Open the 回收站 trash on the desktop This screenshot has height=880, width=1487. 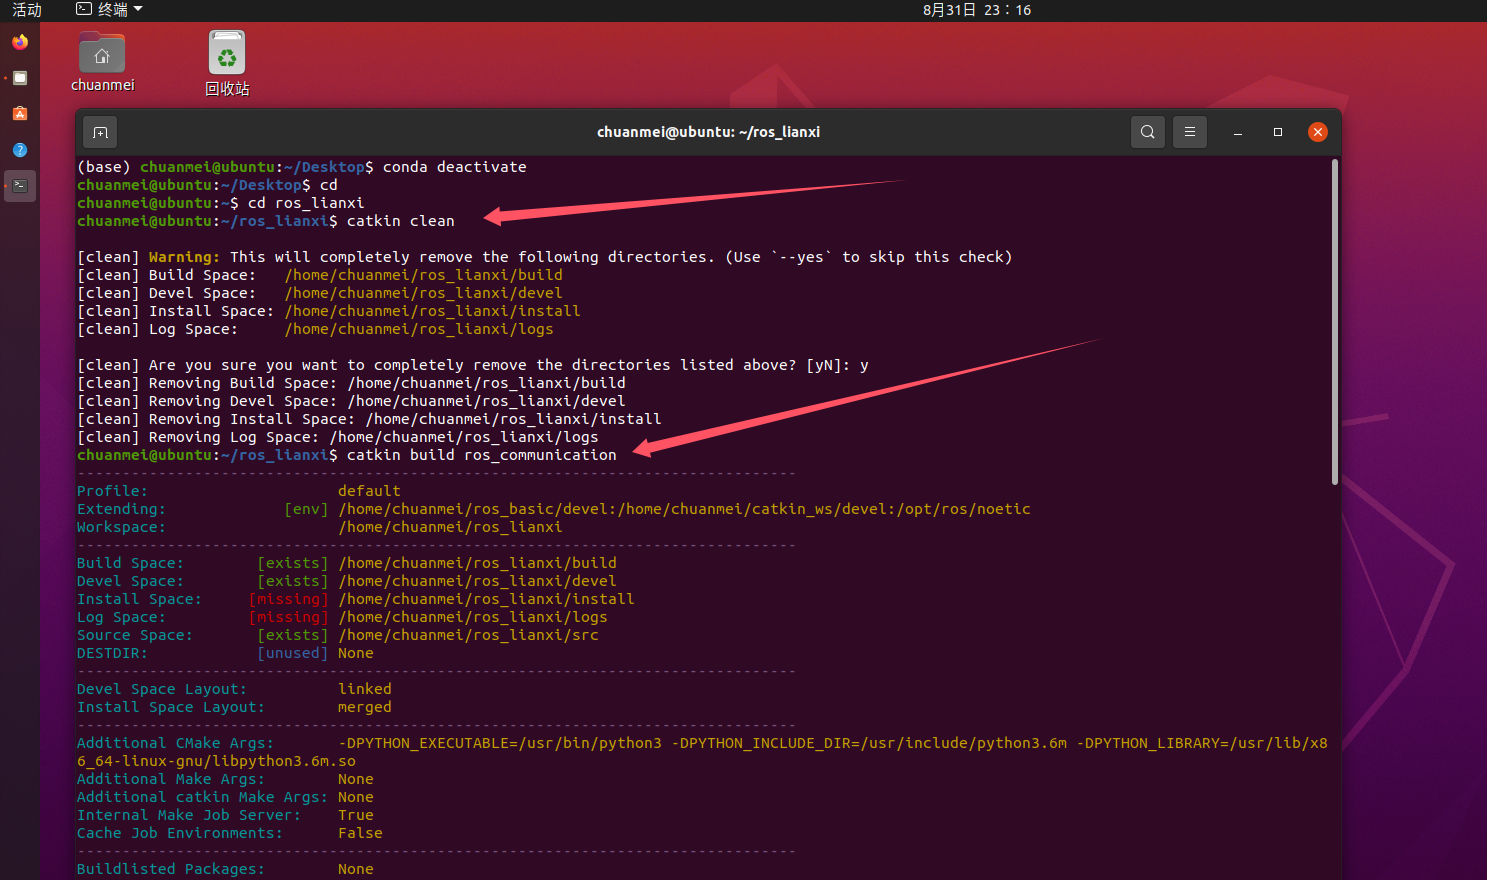pos(226,52)
